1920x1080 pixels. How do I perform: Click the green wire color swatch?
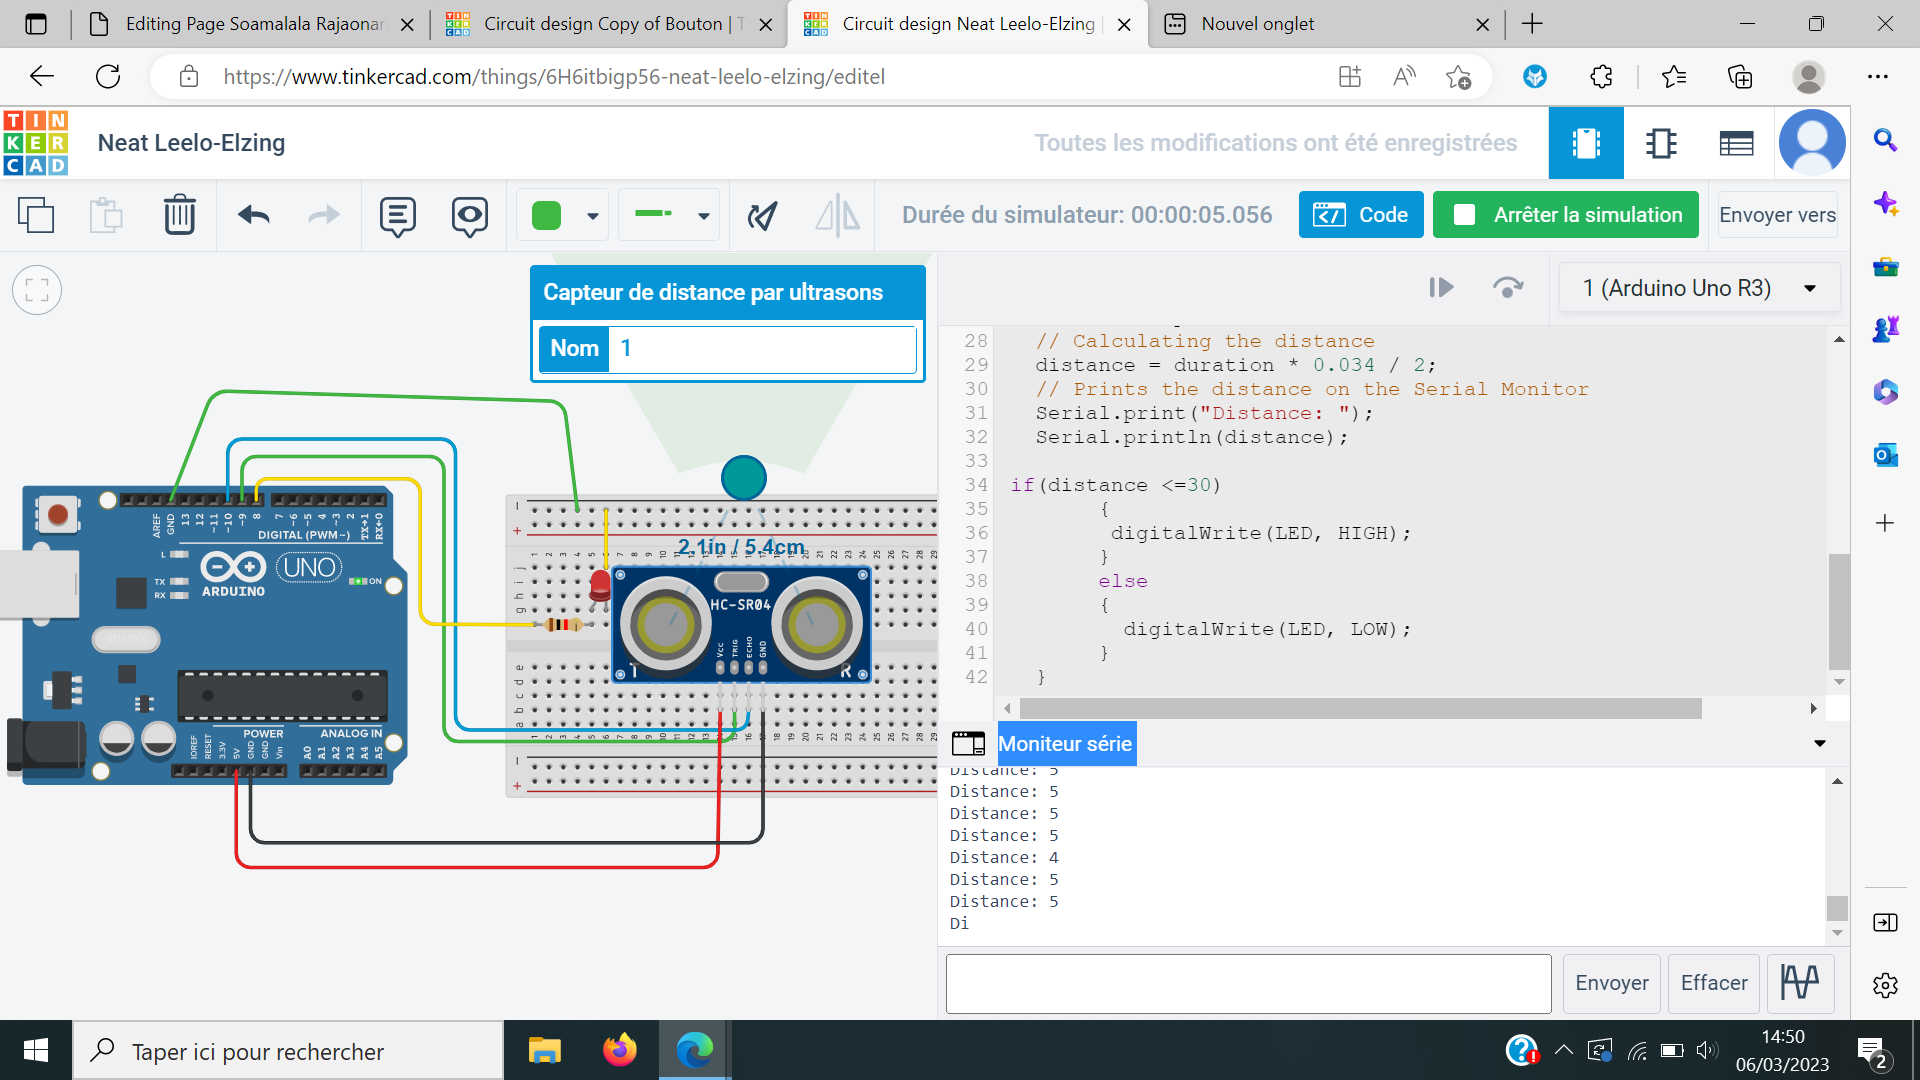click(x=547, y=215)
